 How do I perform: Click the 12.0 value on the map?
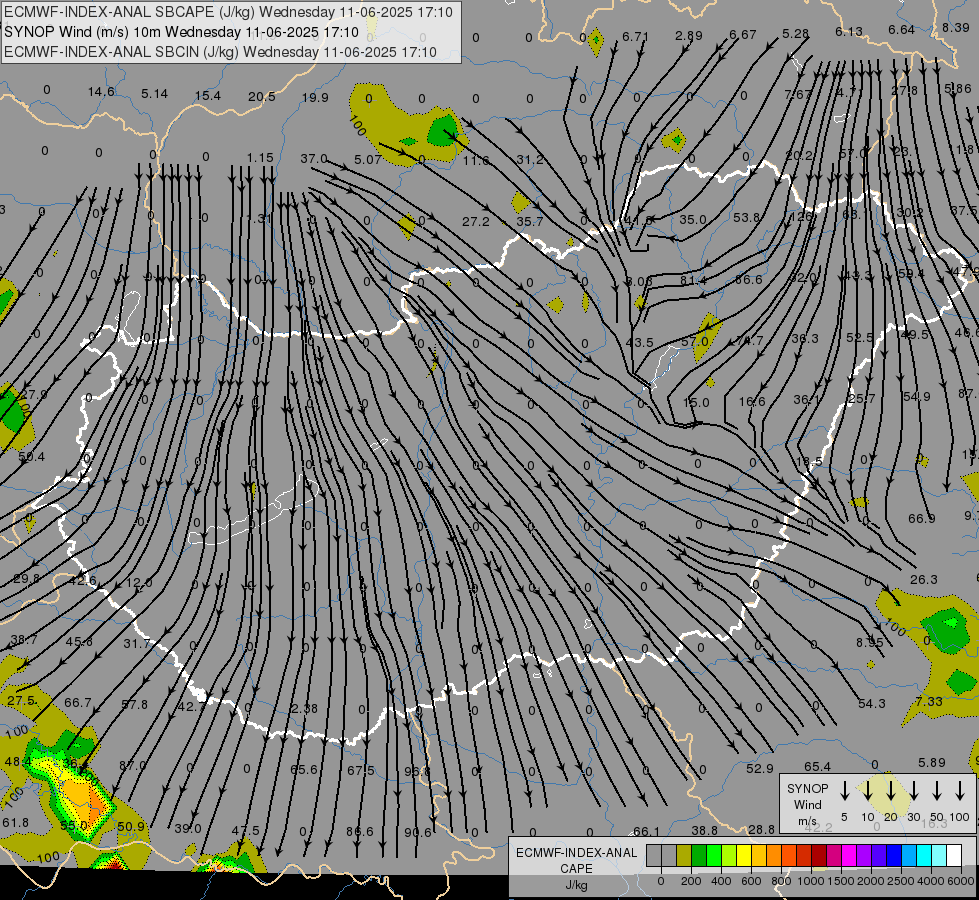pos(139,583)
